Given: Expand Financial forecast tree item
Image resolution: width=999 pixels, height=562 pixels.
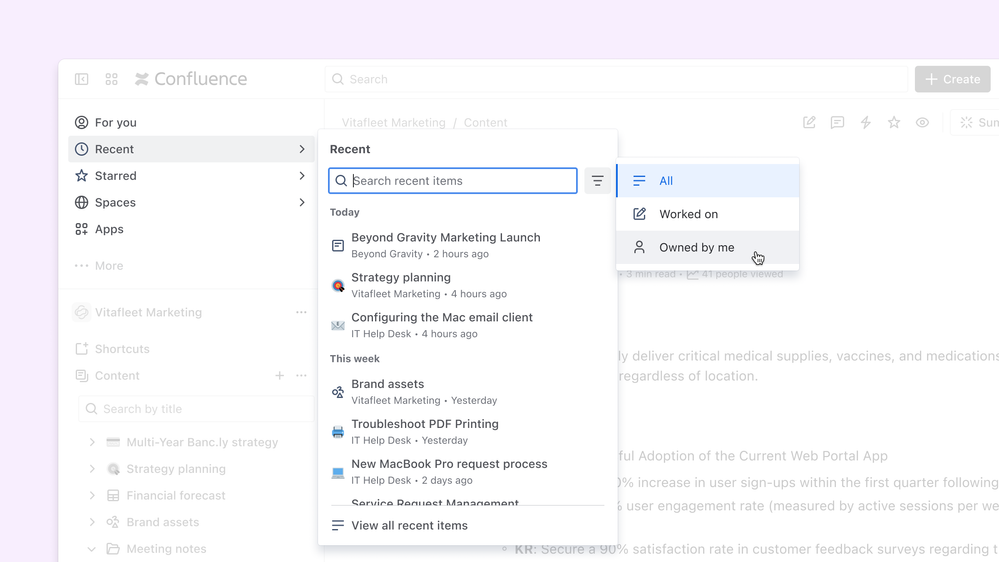Looking at the screenshot, I should point(92,496).
